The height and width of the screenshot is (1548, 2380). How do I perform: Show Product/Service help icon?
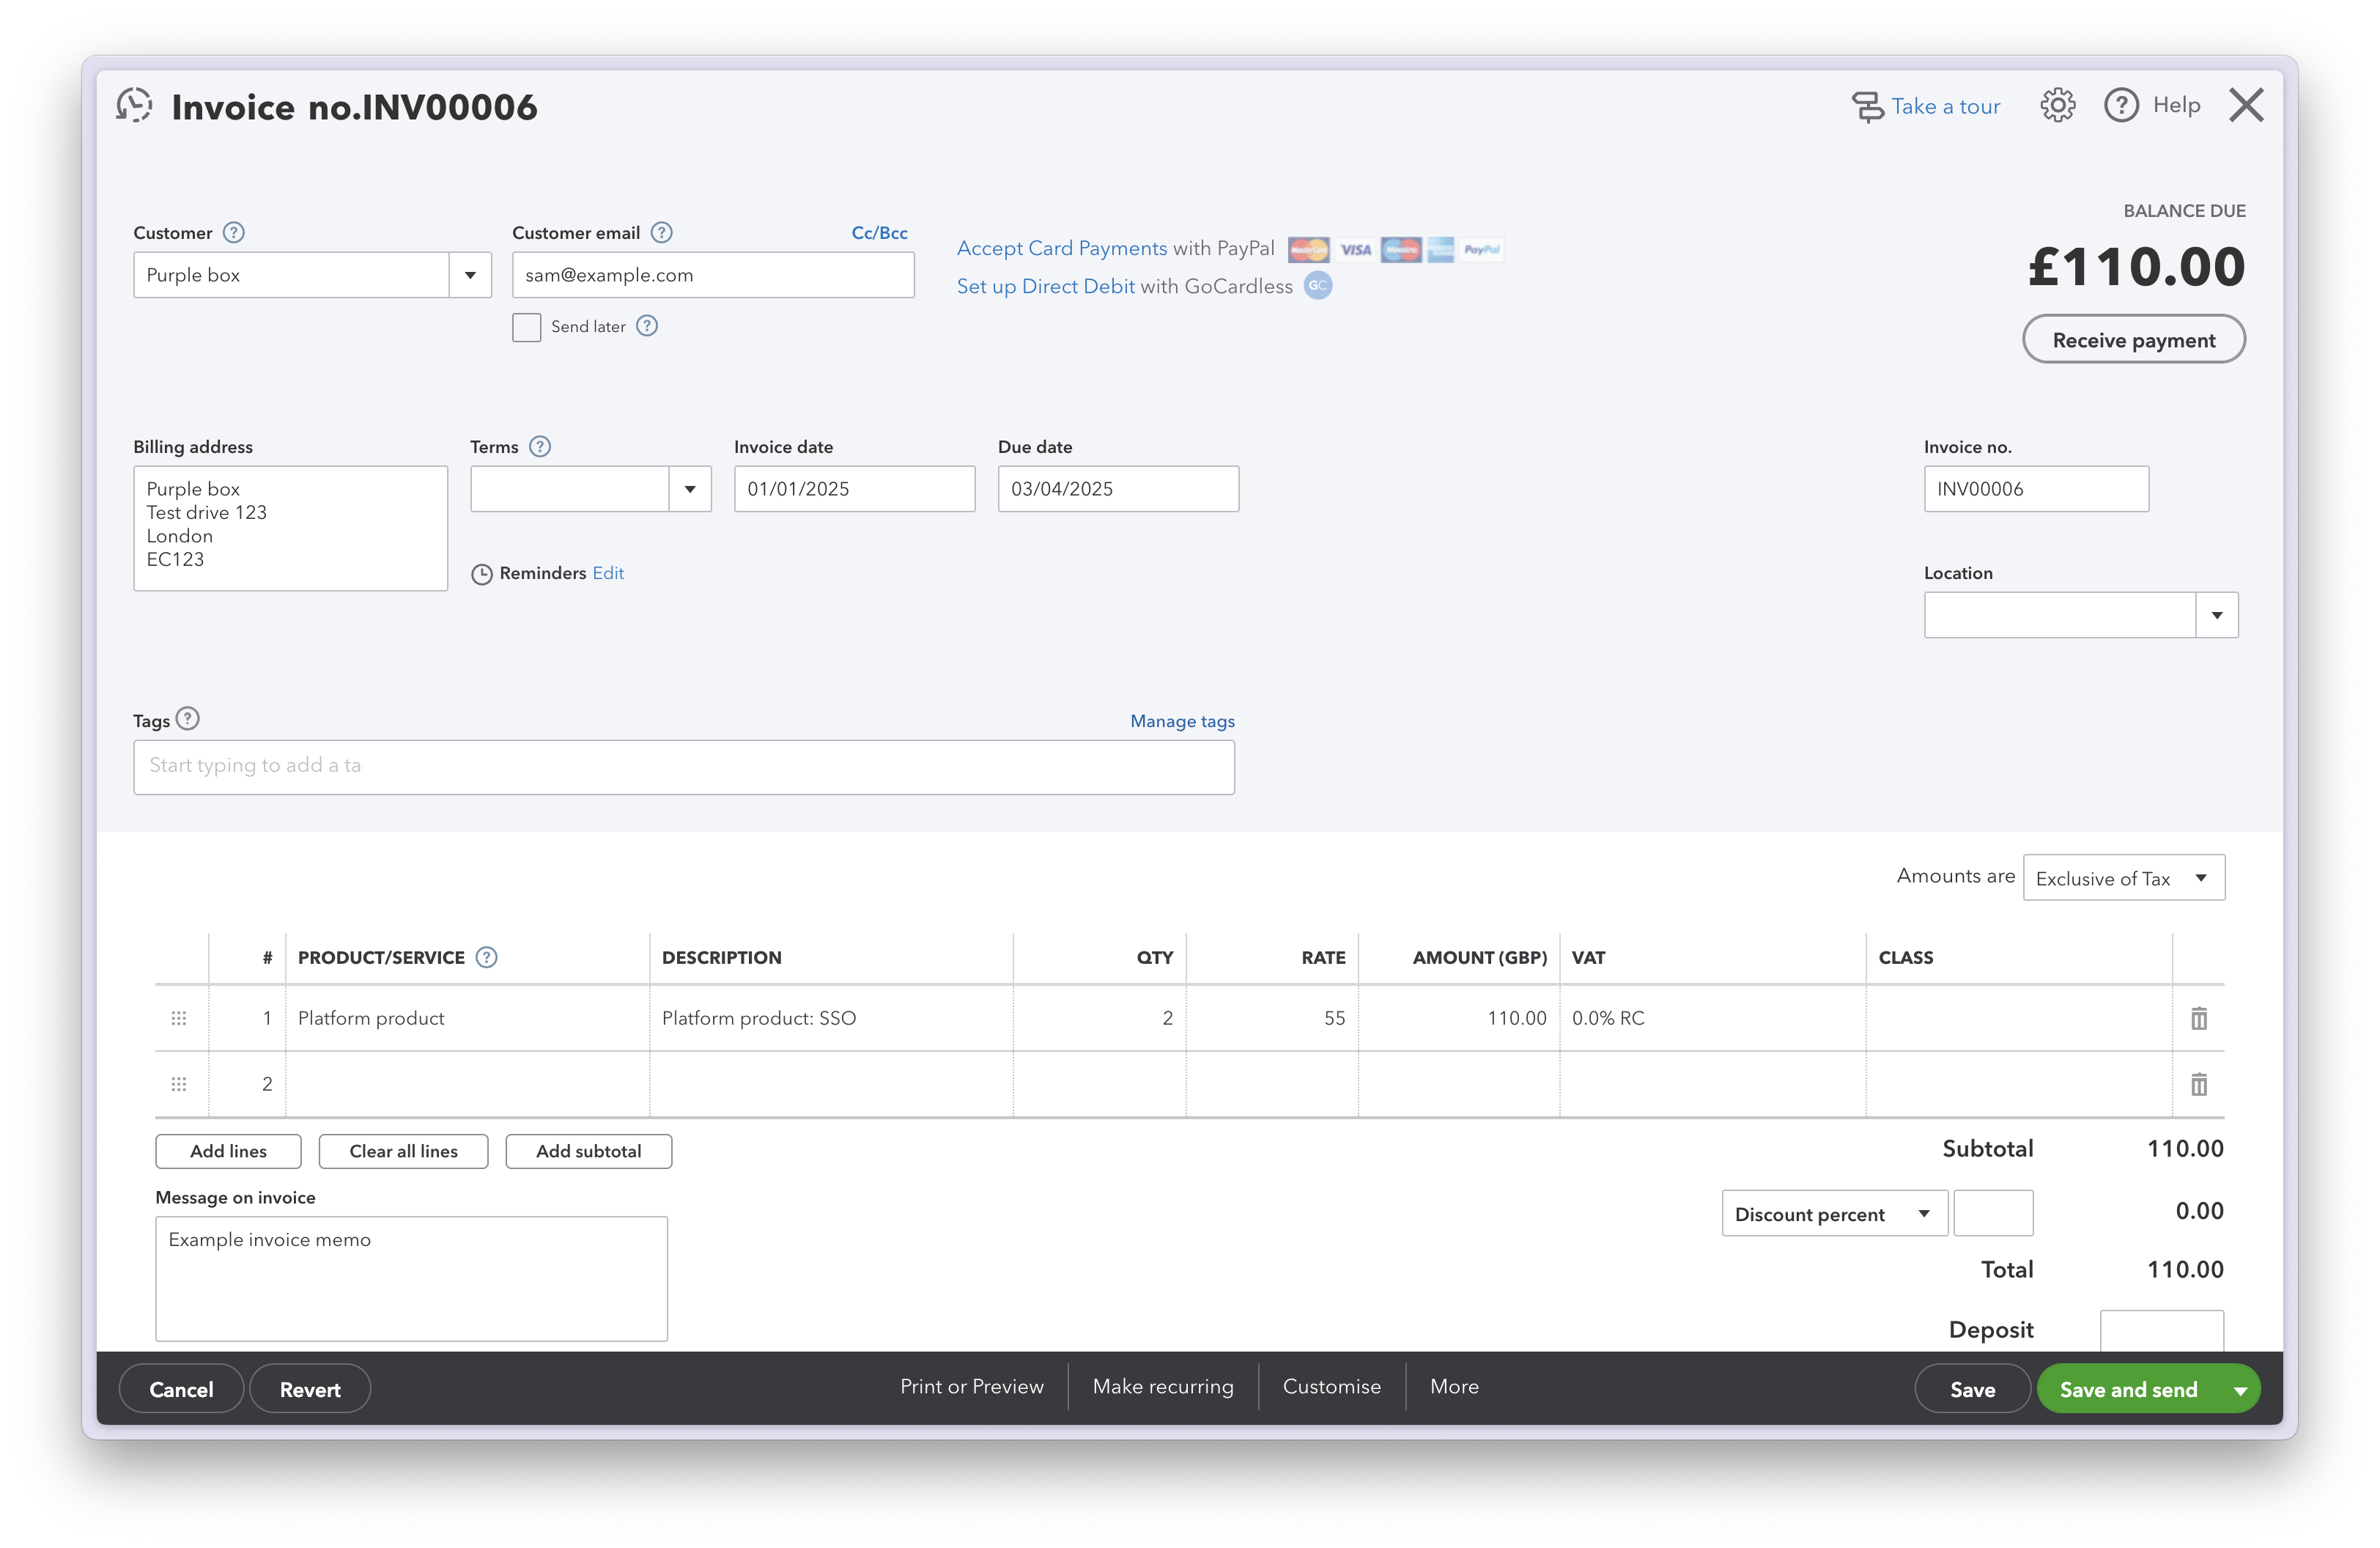(486, 957)
